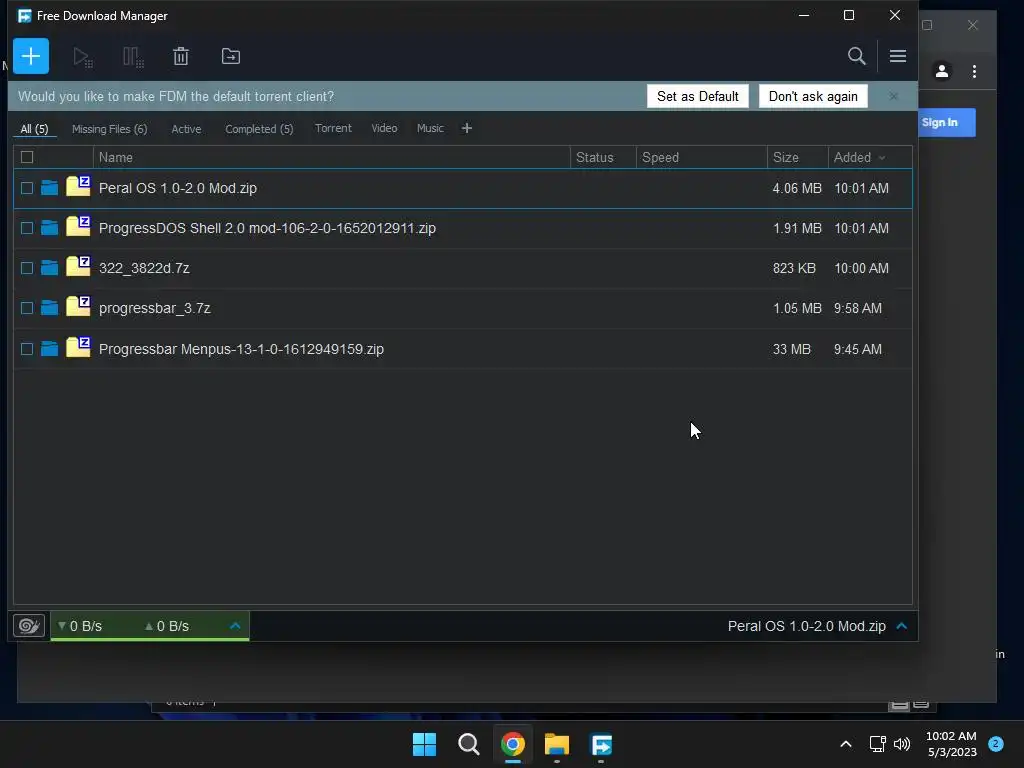Screen dimensions: 1024x768
Task: Check the box for 322_3822d.7z
Action: [27, 268]
